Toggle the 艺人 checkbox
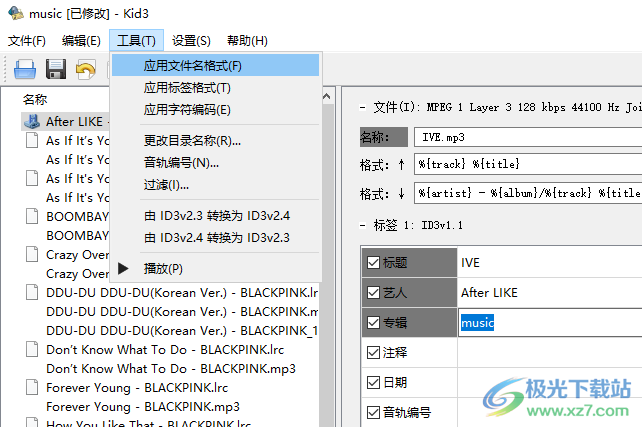 click(373, 293)
